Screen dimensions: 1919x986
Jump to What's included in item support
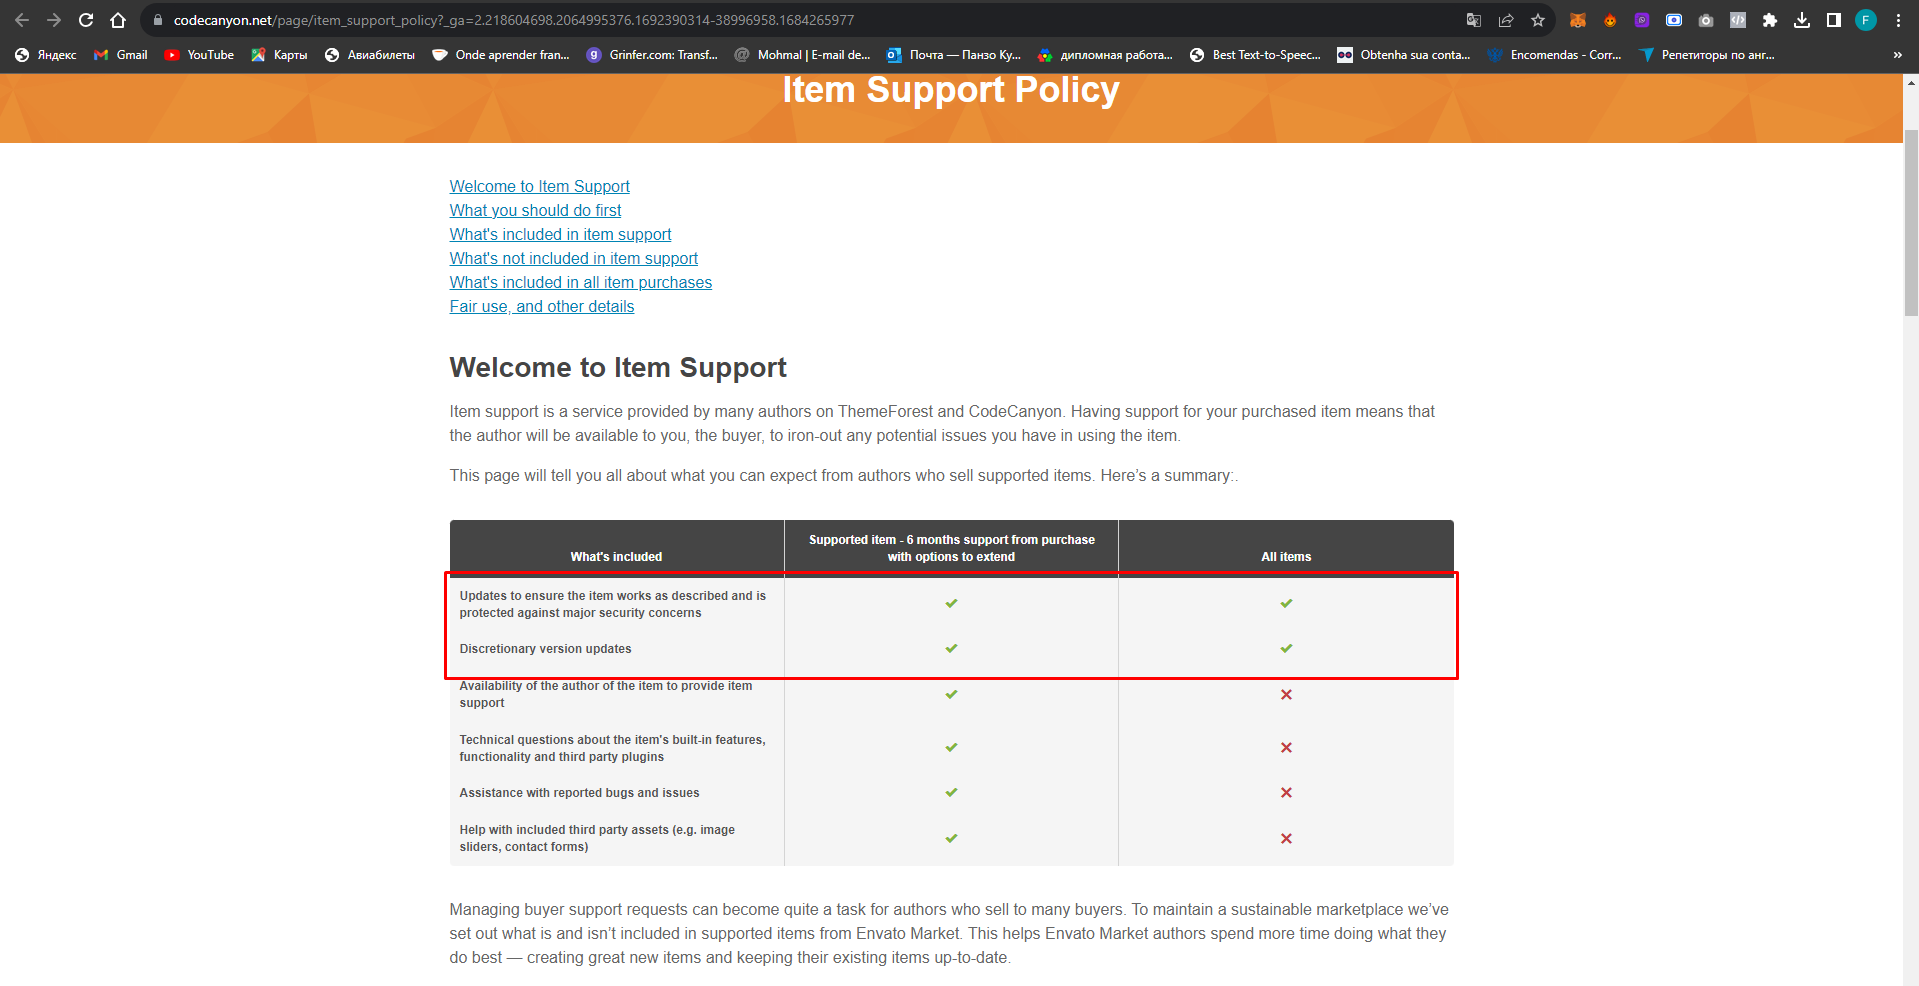click(x=560, y=234)
